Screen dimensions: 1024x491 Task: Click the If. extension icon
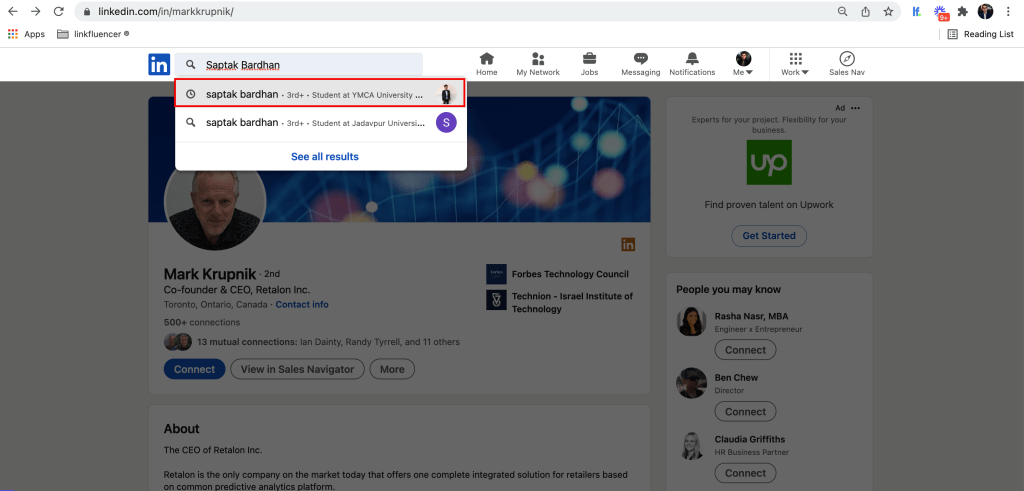(917, 11)
